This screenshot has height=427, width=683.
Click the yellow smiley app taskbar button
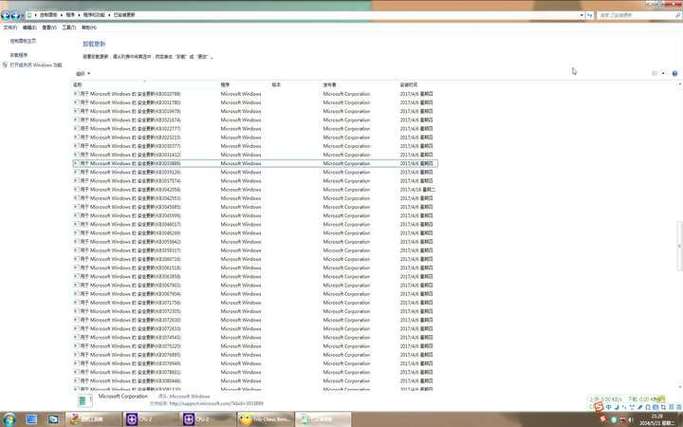pos(265,420)
